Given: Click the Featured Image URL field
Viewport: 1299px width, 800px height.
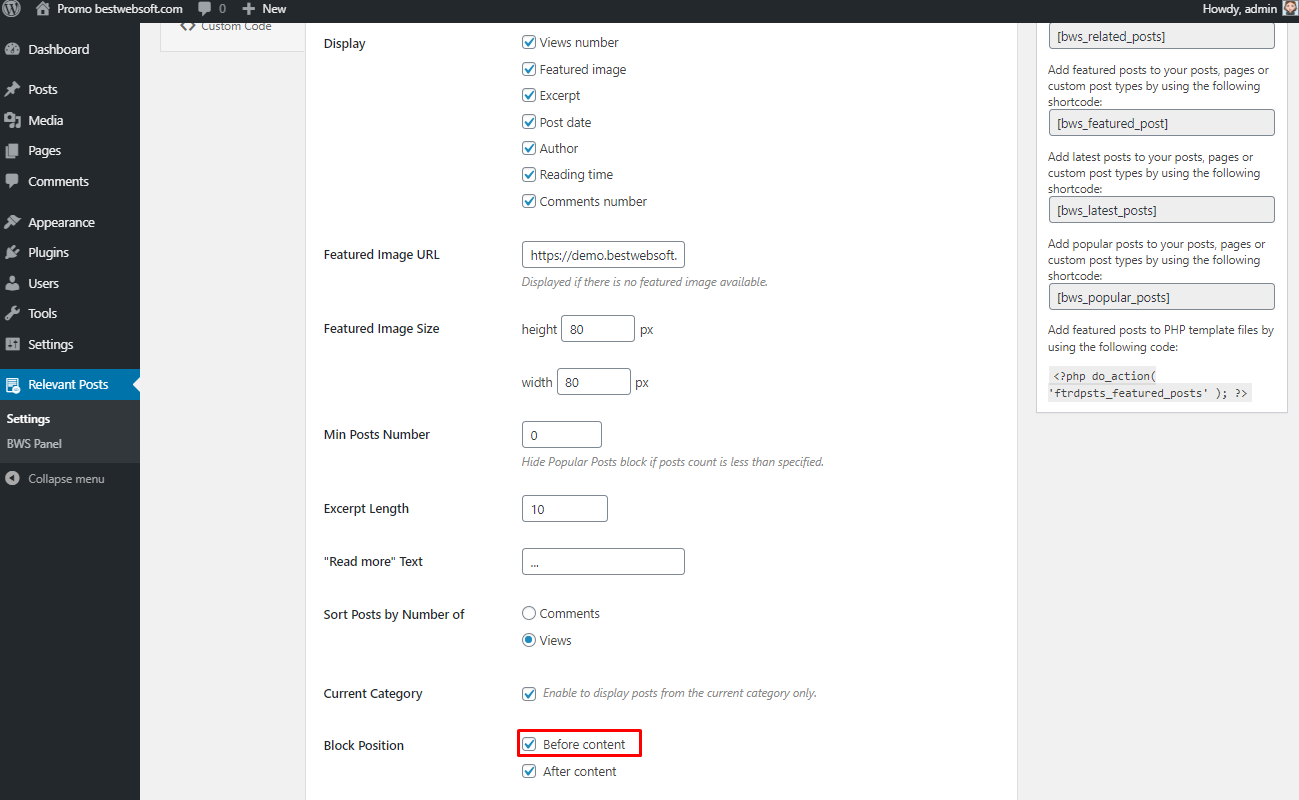Looking at the screenshot, I should [603, 255].
